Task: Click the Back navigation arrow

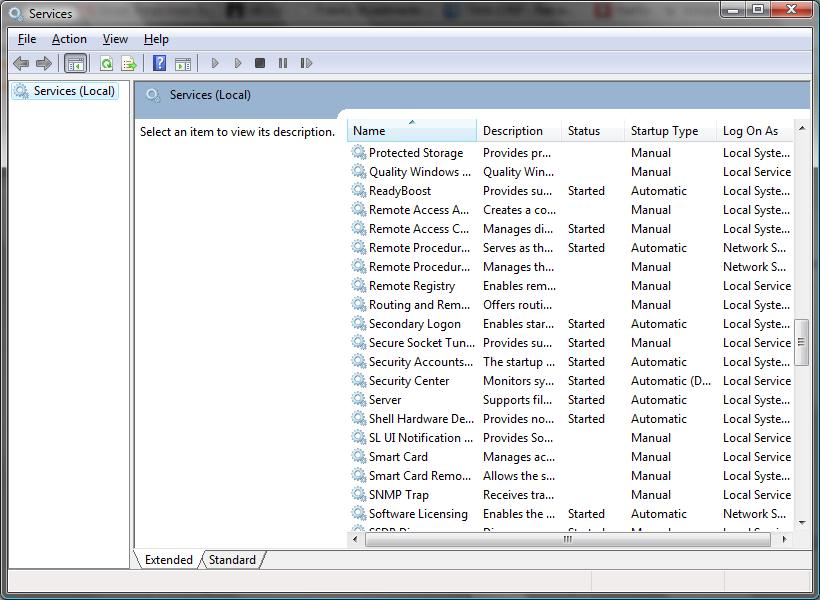Action: (x=21, y=62)
